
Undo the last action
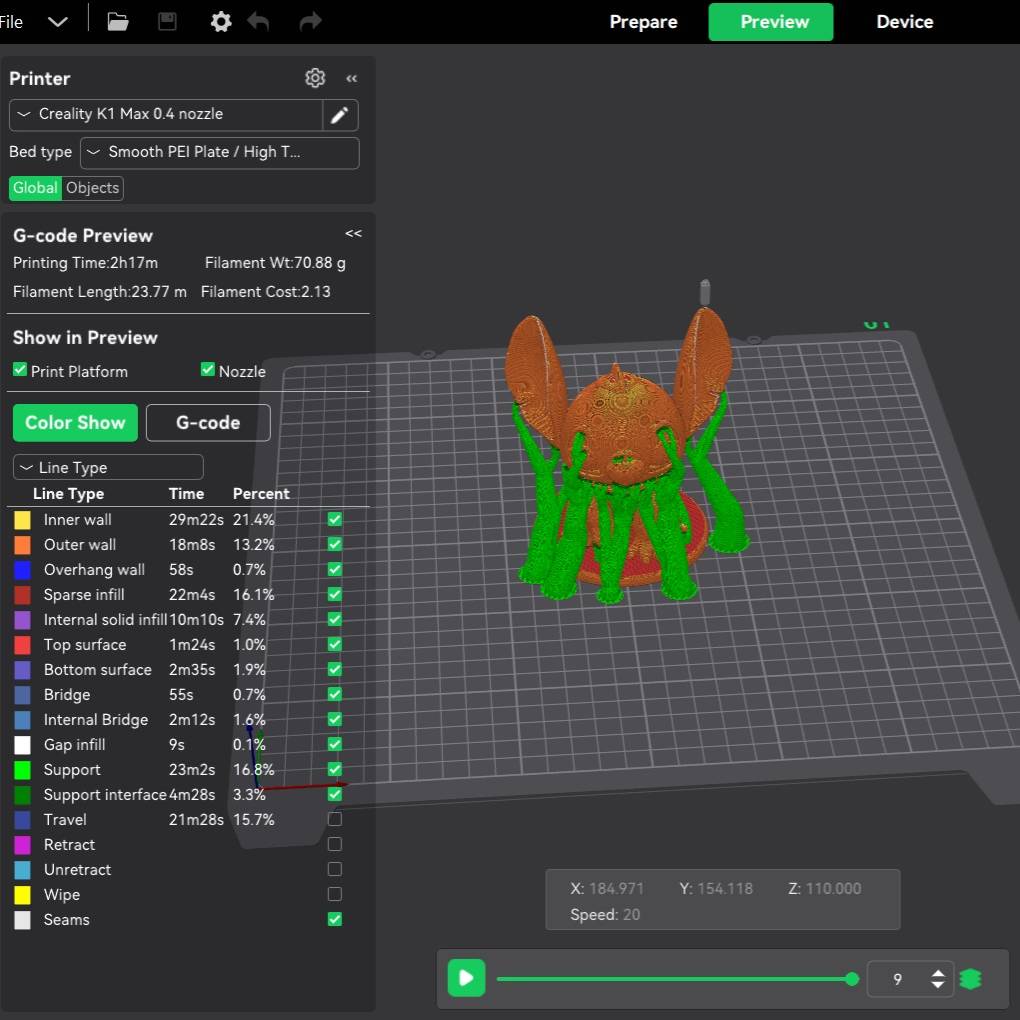259,22
